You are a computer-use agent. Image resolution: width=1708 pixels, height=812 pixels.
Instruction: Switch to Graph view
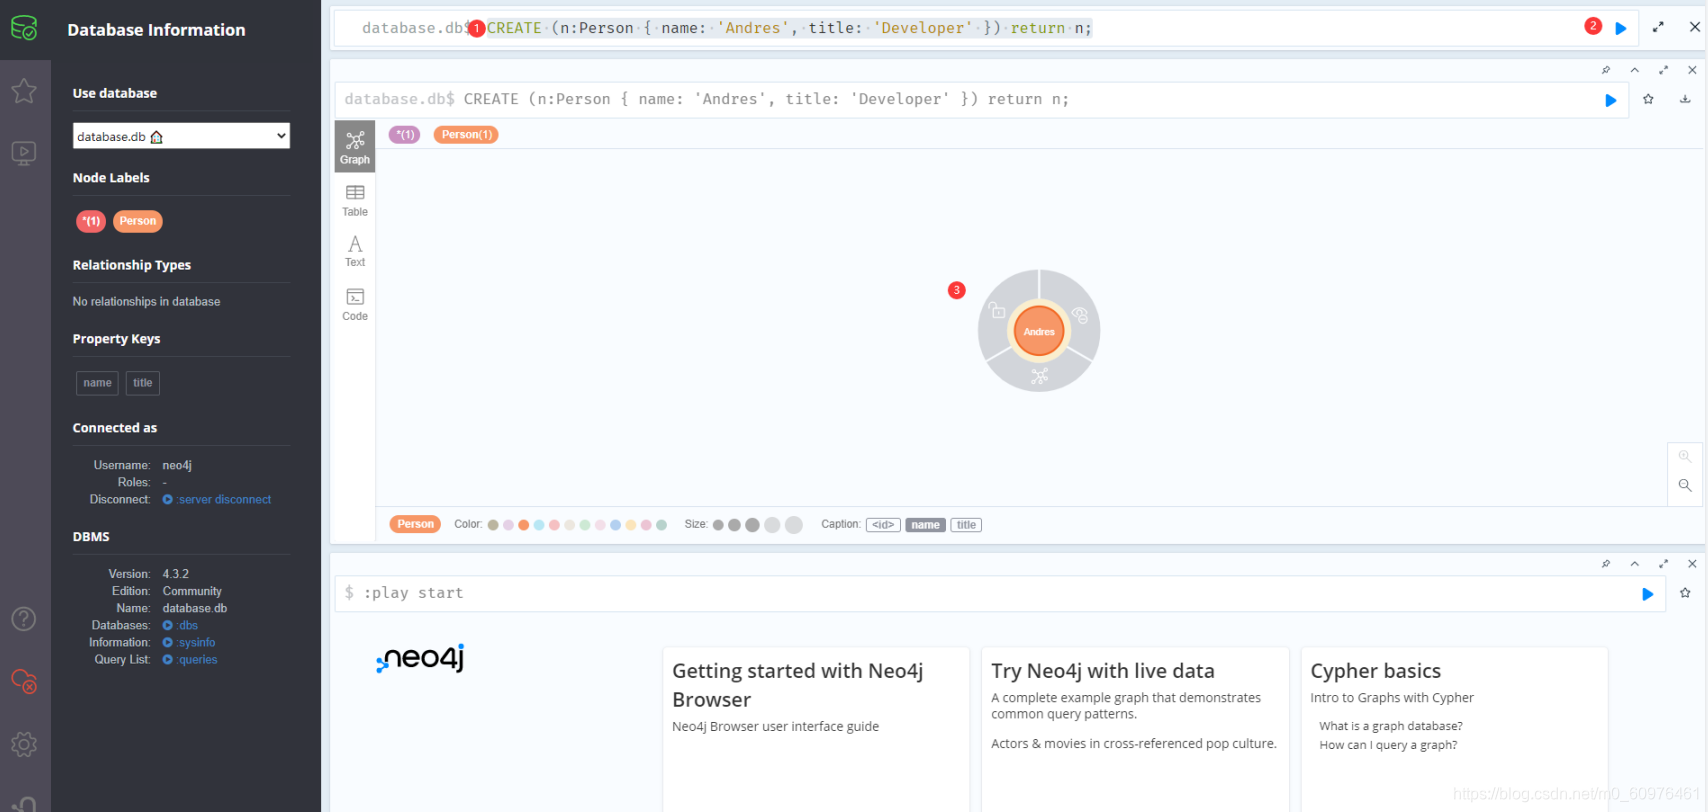point(355,146)
